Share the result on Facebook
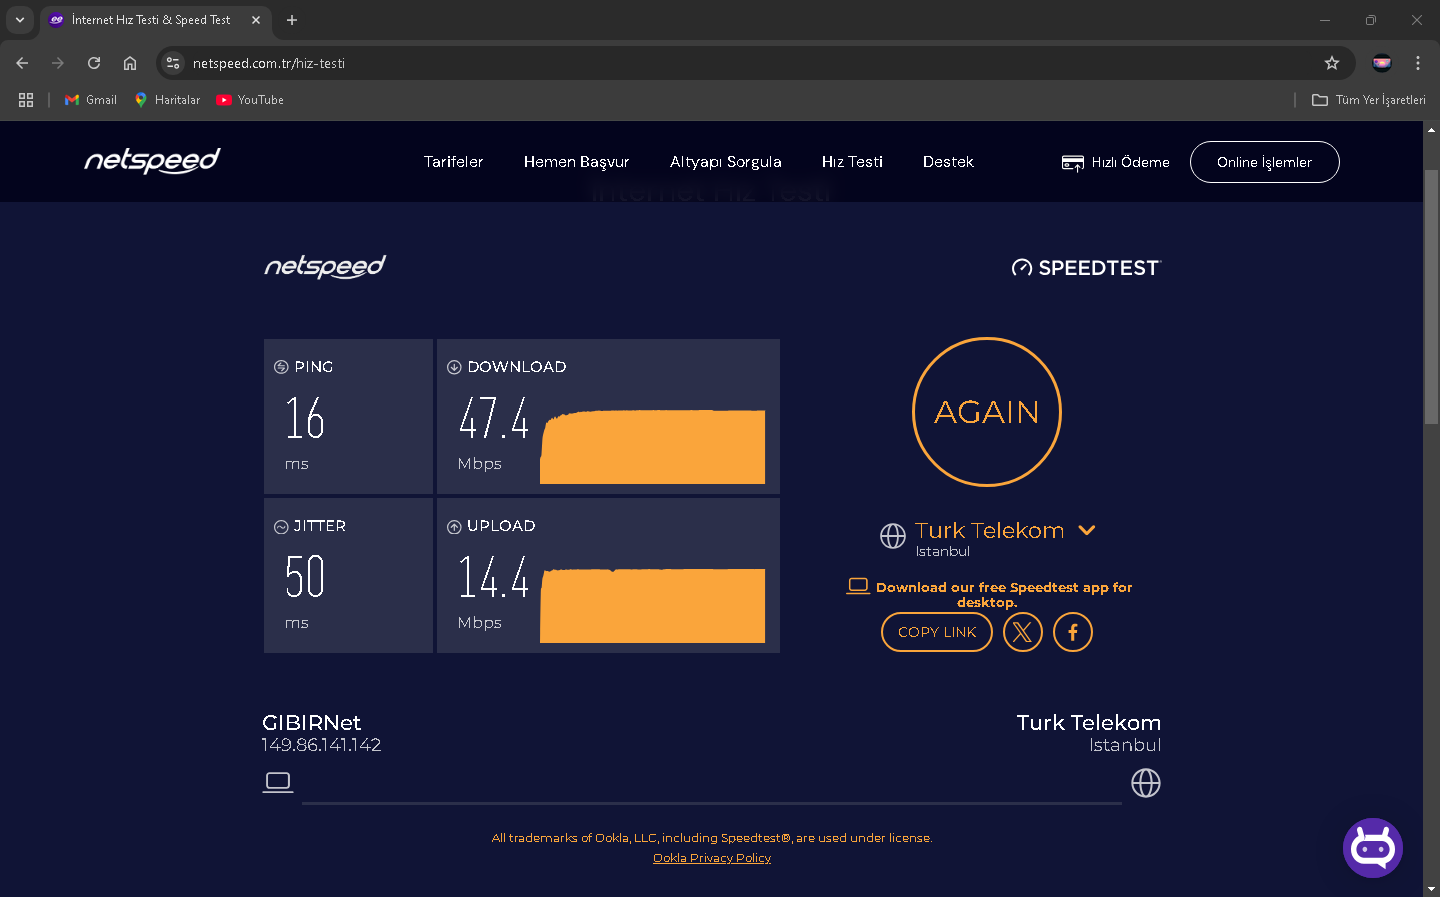The image size is (1440, 897). 1072,632
